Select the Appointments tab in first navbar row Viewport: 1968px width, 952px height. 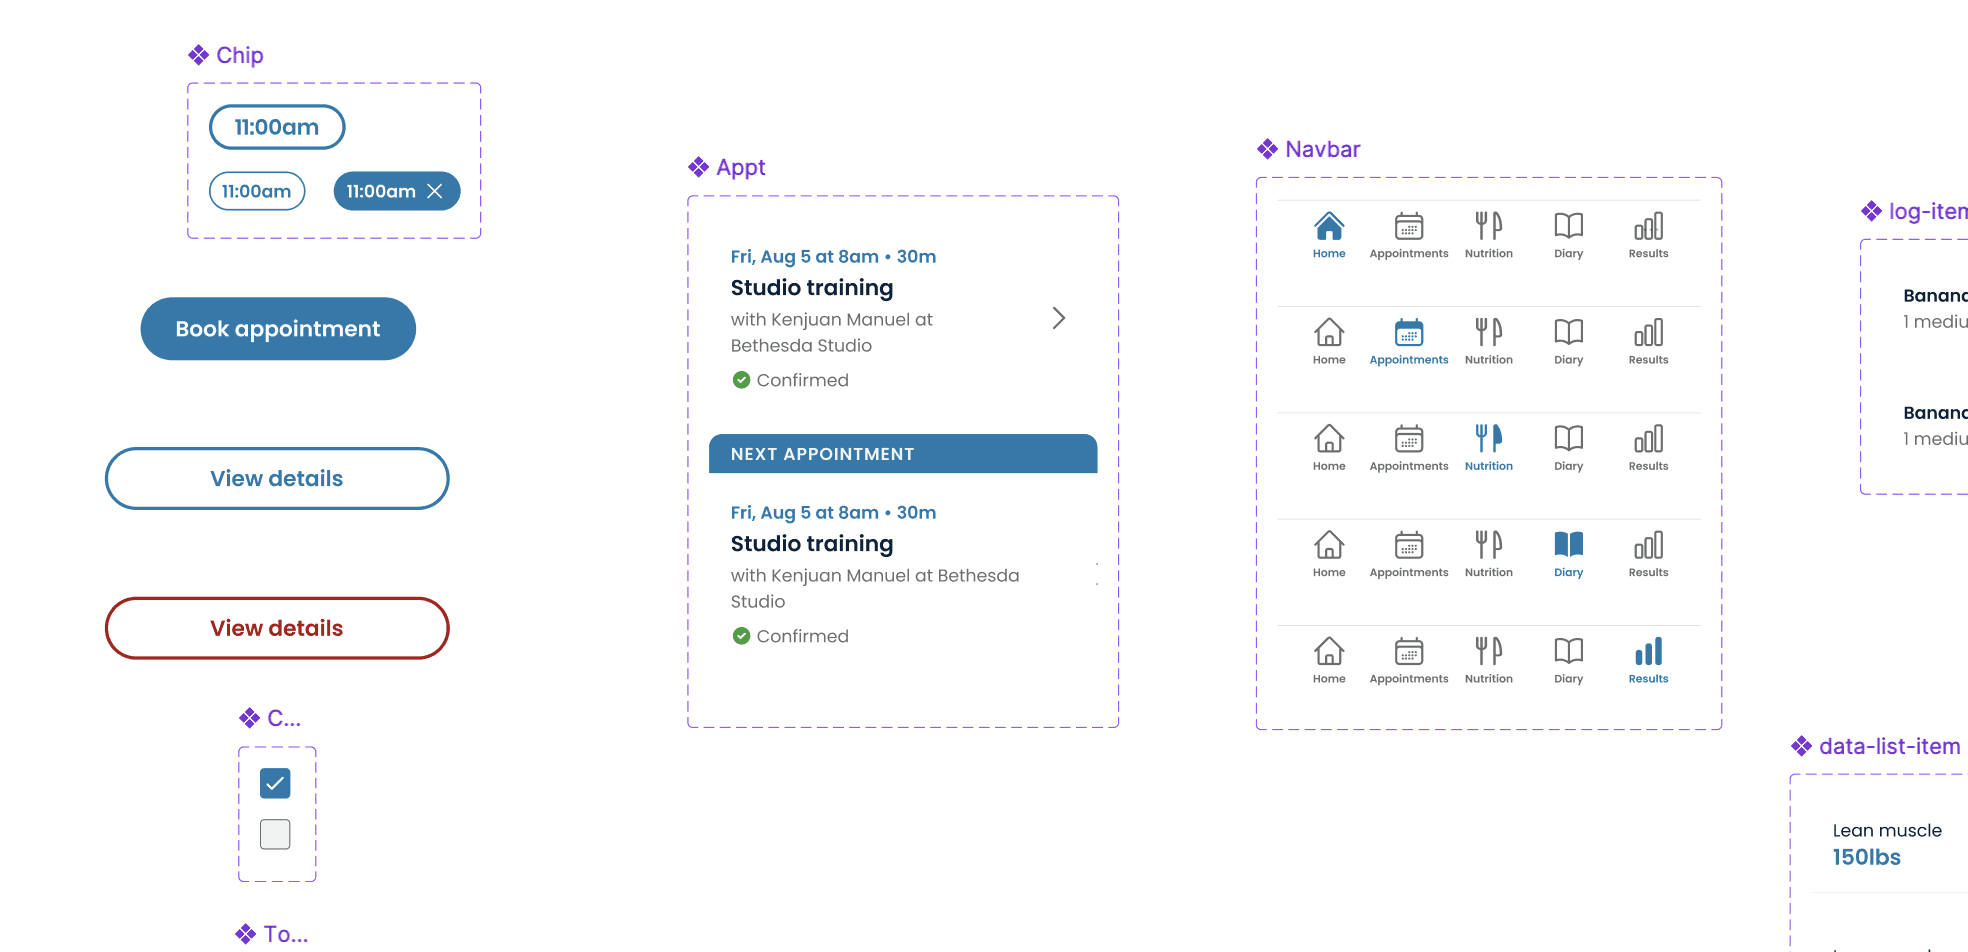(1409, 236)
